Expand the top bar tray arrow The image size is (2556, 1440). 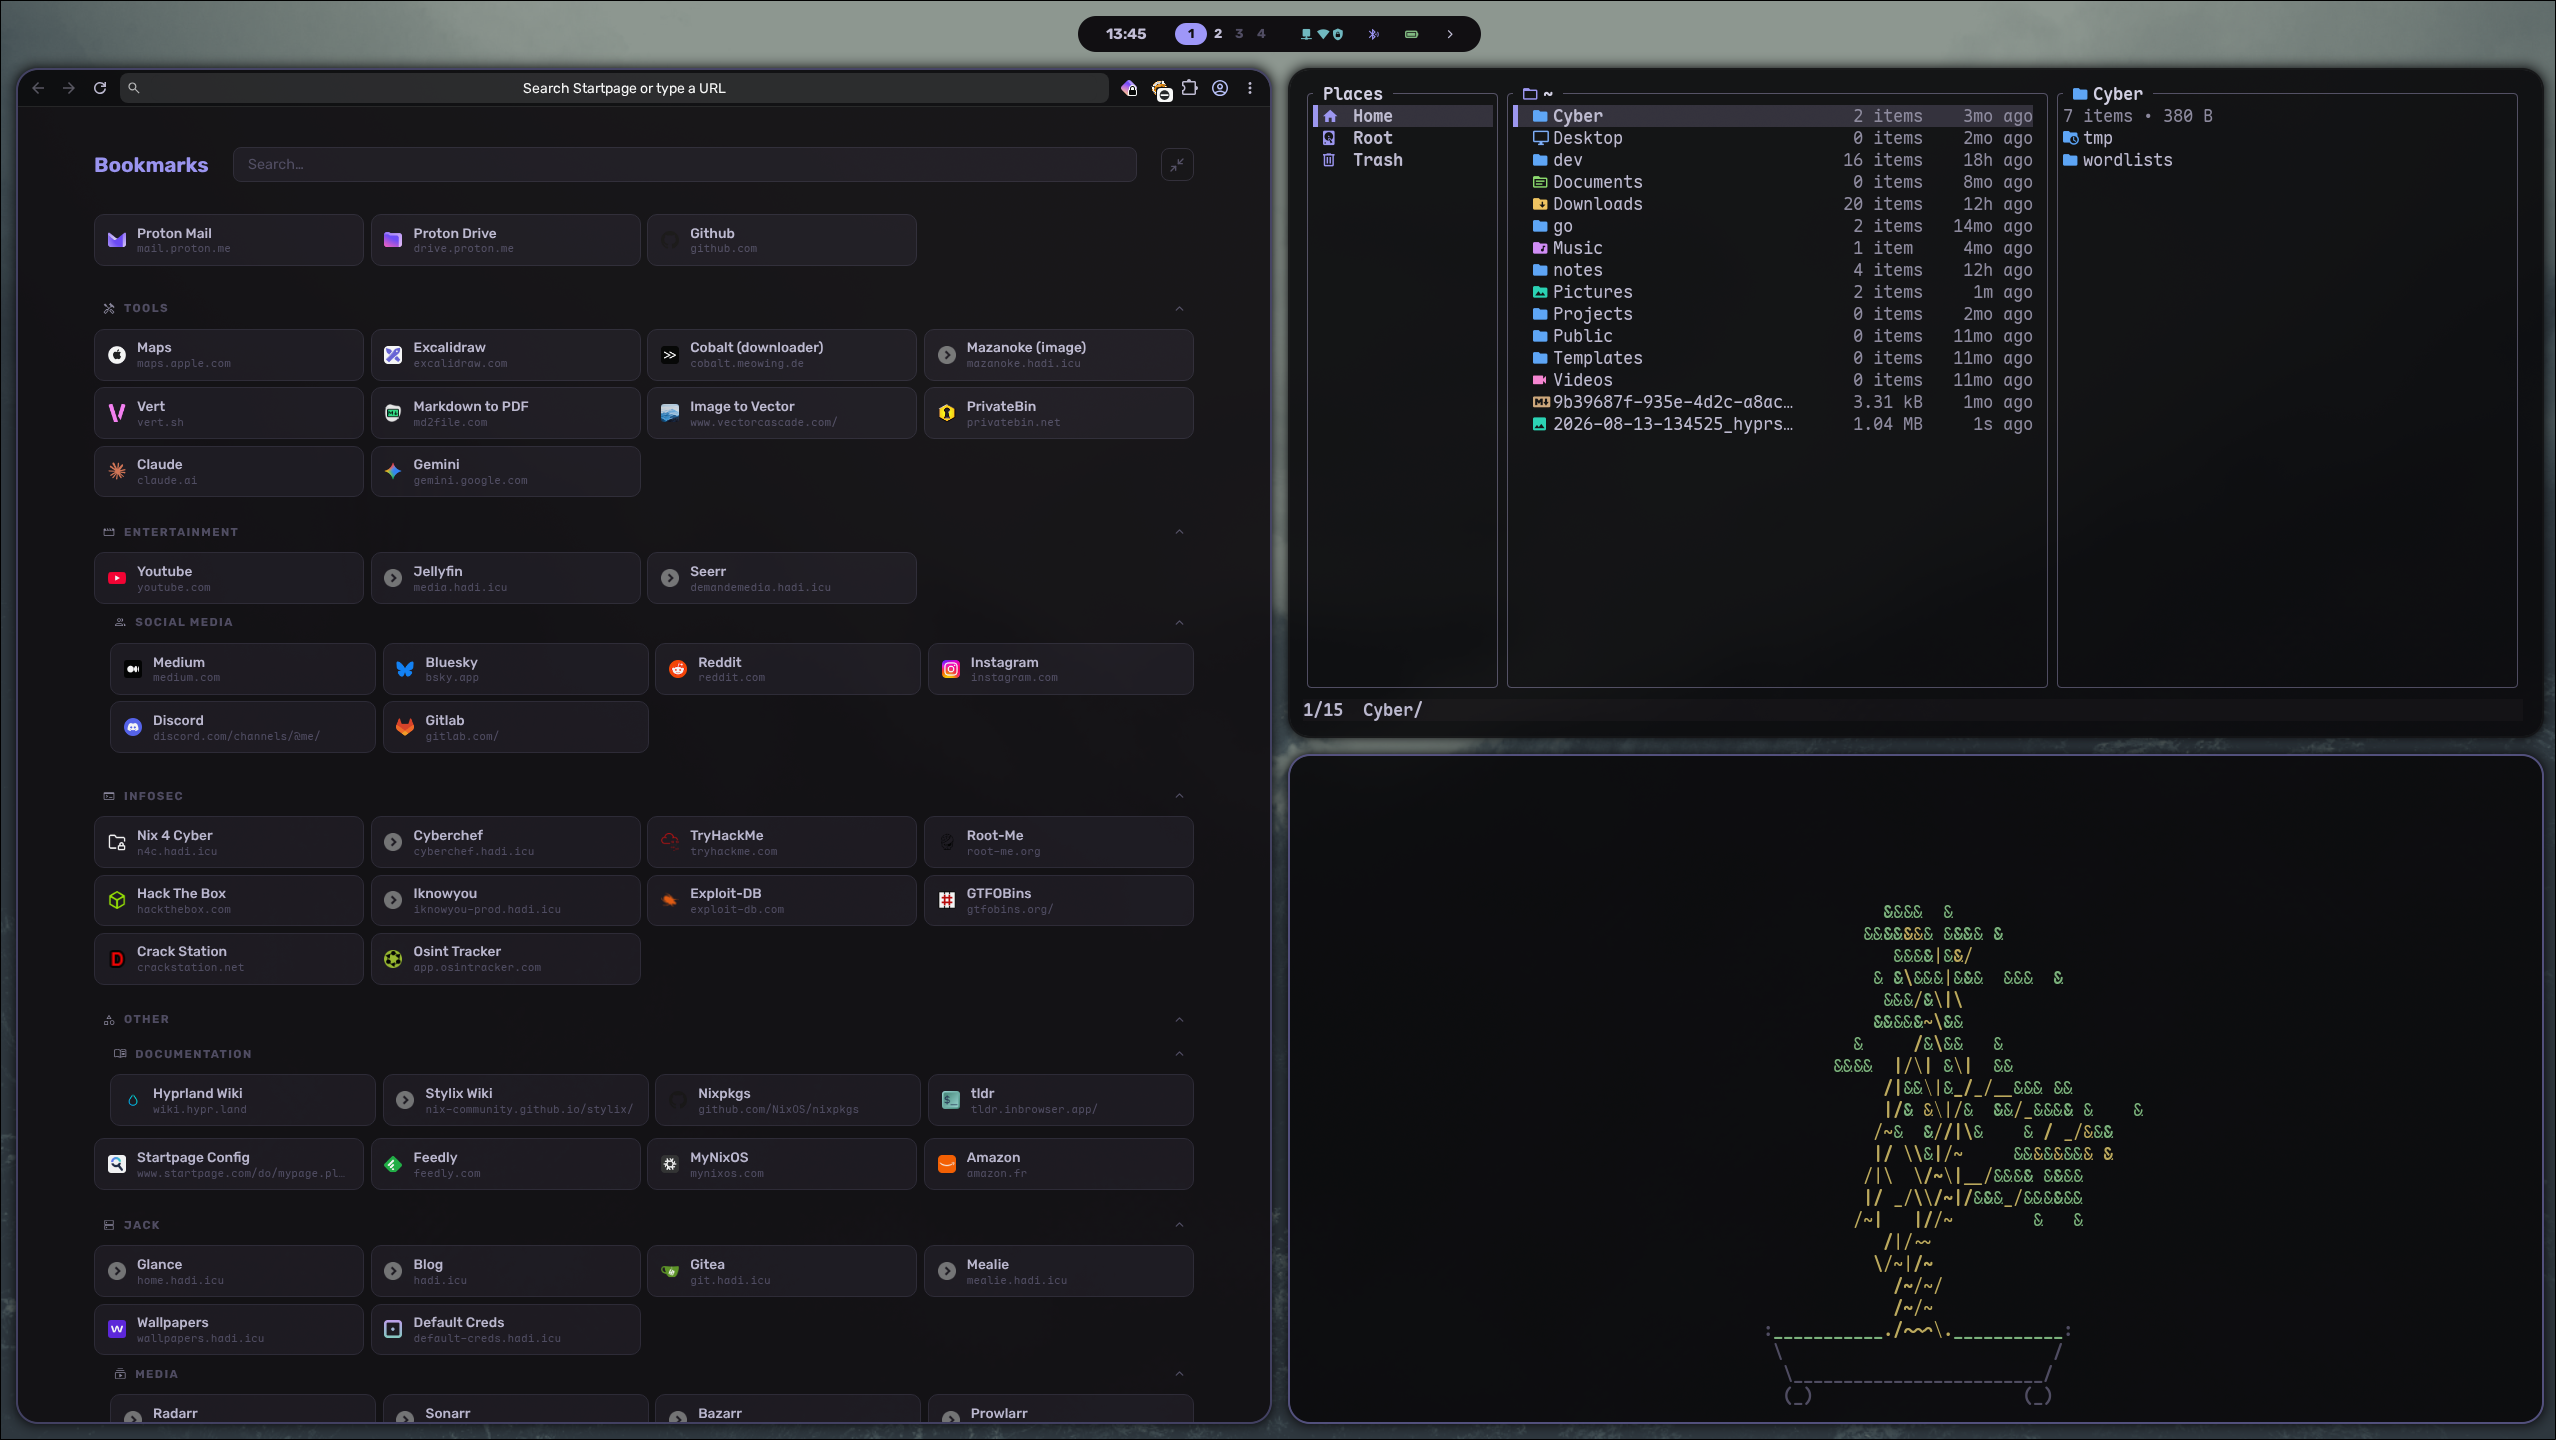(x=1451, y=34)
